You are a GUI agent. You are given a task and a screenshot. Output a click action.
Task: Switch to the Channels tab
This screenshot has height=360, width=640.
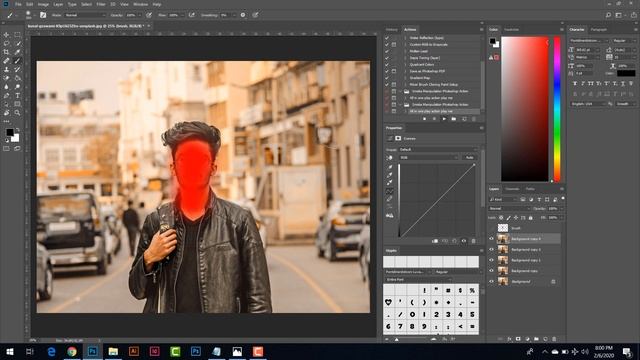[x=512, y=189]
